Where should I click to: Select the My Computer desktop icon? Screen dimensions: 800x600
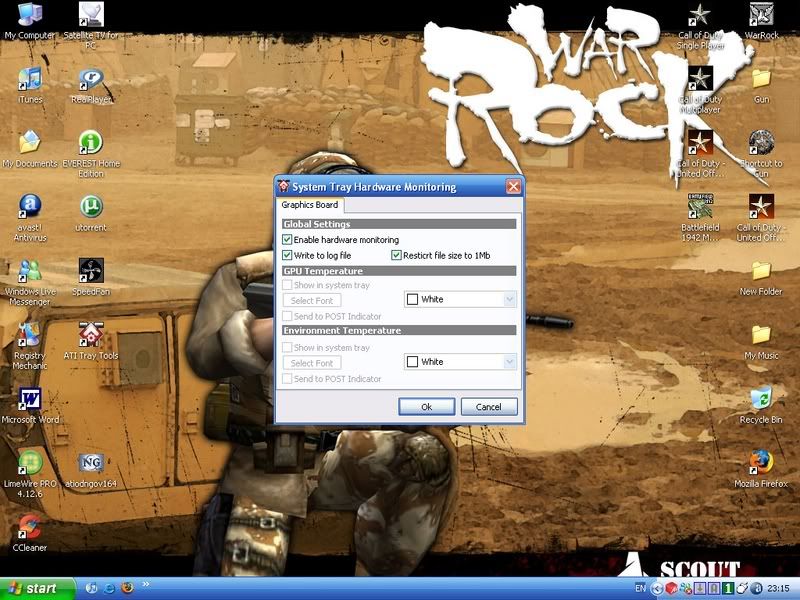point(30,20)
